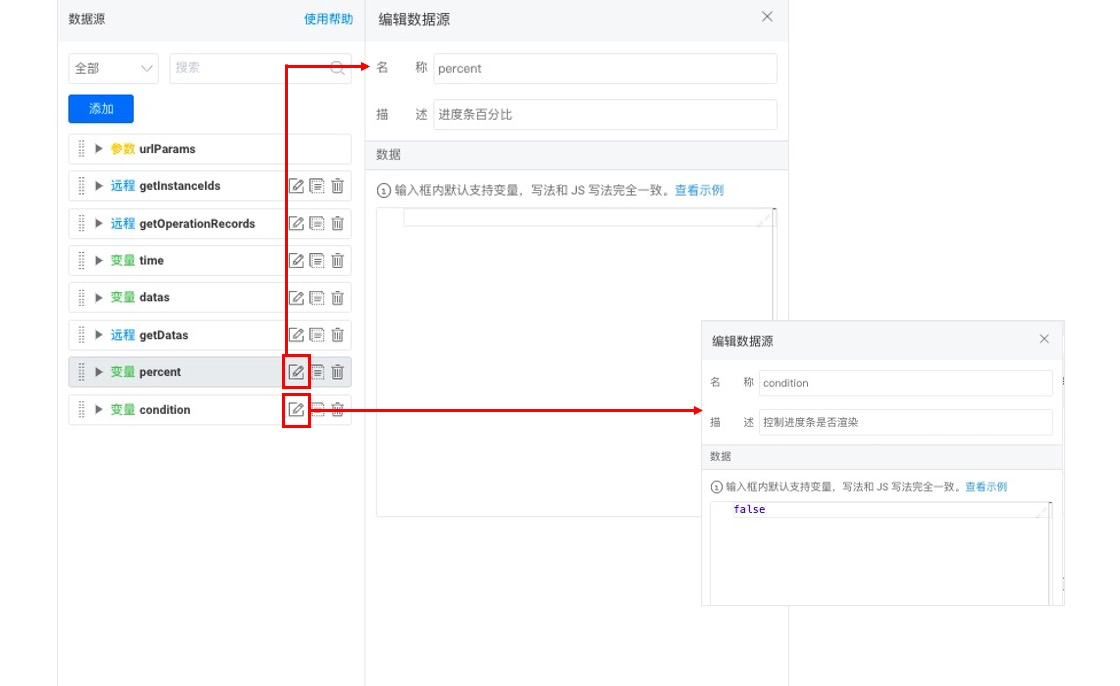The height and width of the screenshot is (686, 1120).
Task: Edit the getDatas data source
Action: point(296,334)
